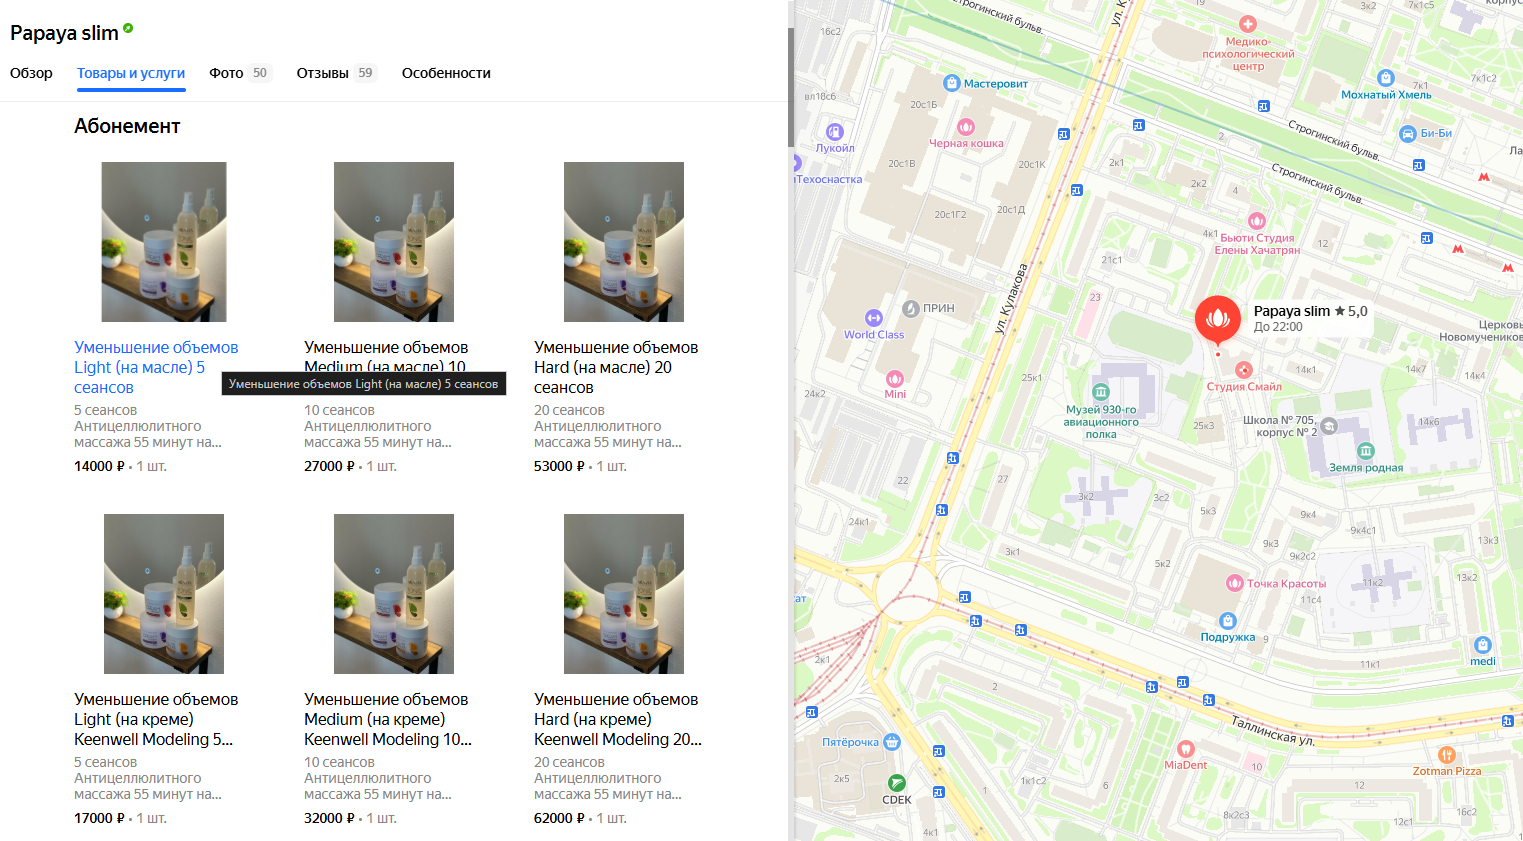1523x841 pixels.
Task: Open the Отзывы tab
Action: click(x=323, y=73)
